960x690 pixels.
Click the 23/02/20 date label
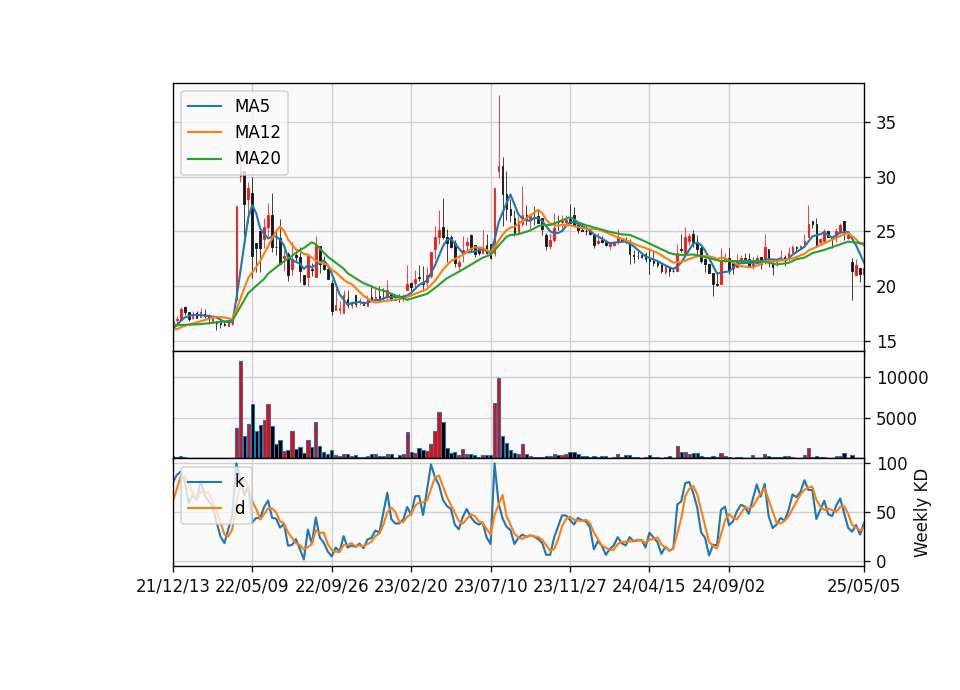(x=411, y=586)
